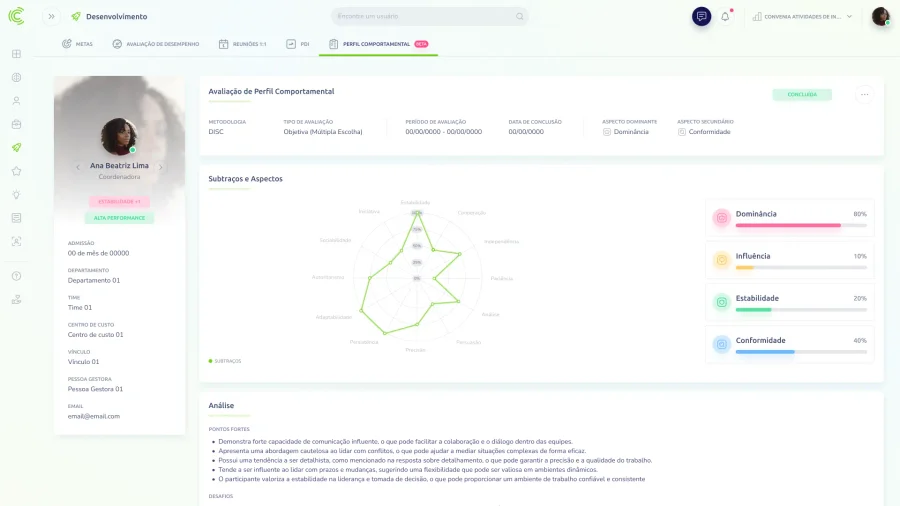Click the email@email.com text
Screen dimensions: 900x506
(94, 417)
